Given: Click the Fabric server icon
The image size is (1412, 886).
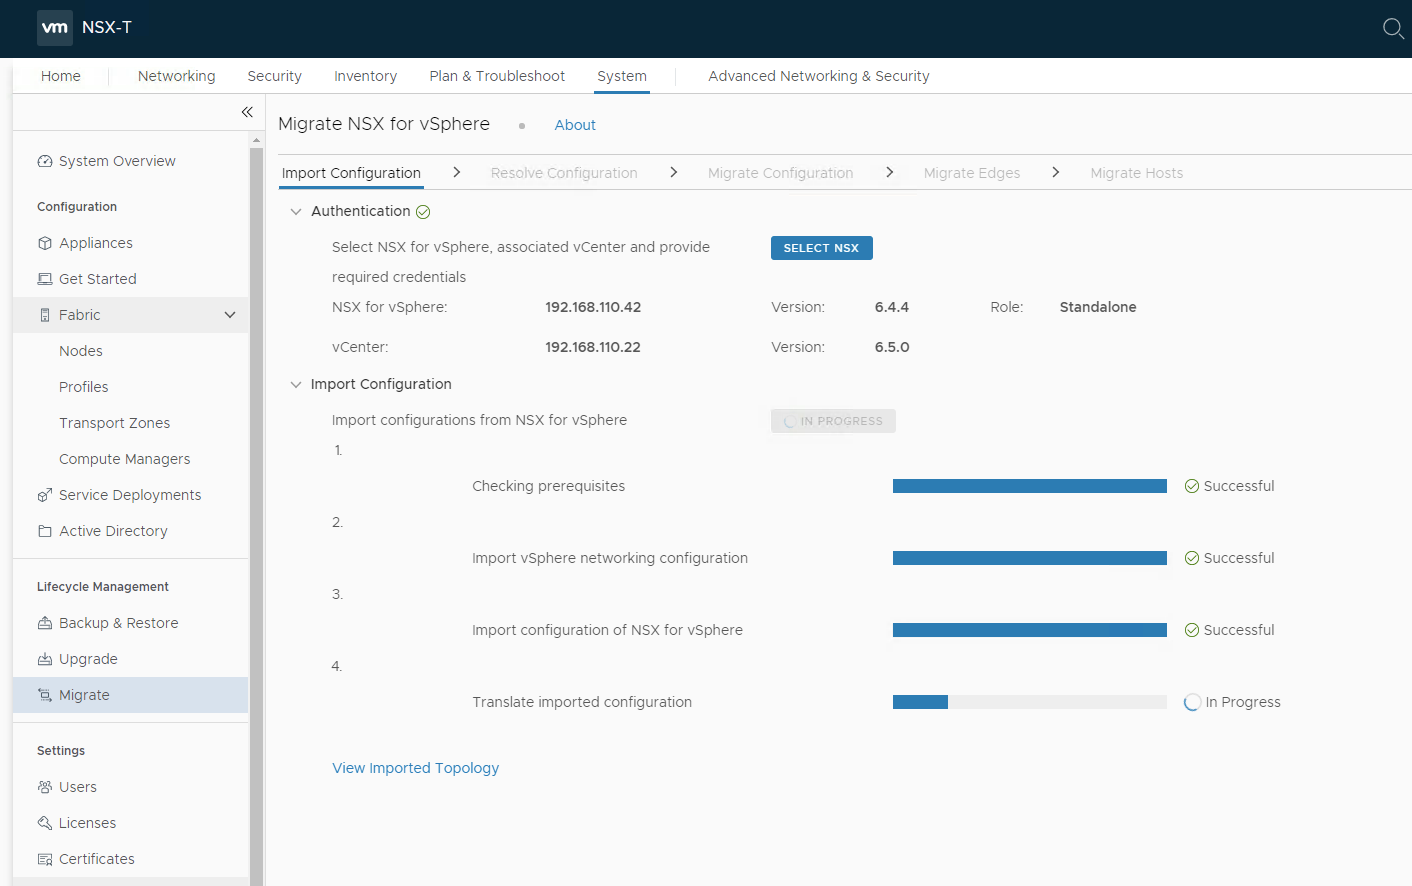Looking at the screenshot, I should (45, 315).
